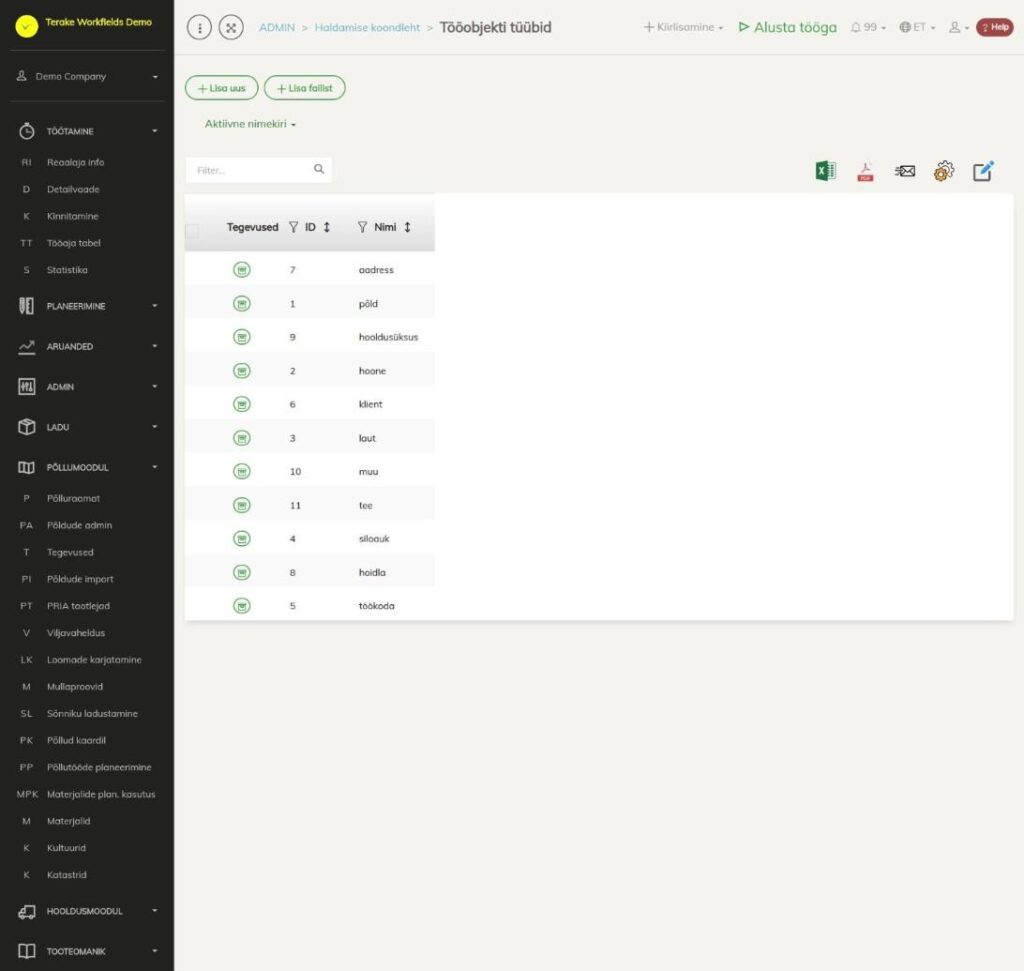
Task: Open Reaalaja info menu item
Action: (75, 163)
